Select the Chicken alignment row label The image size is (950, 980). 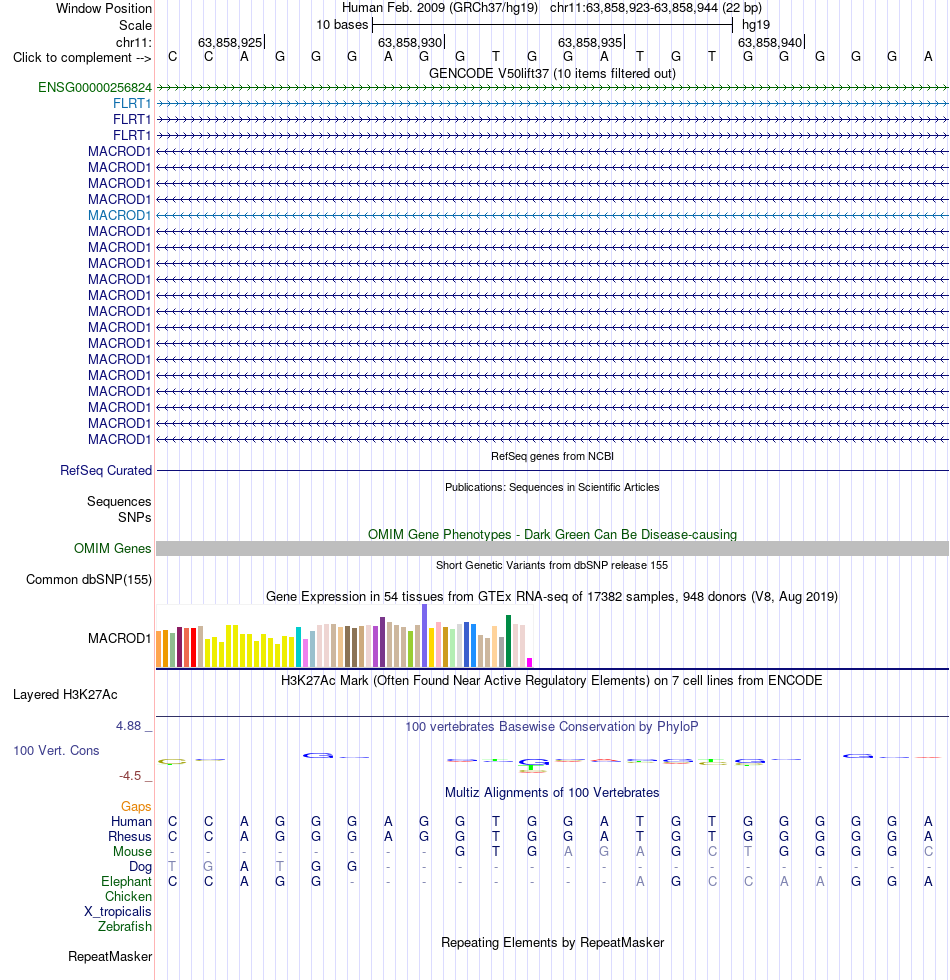pyautogui.click(x=129, y=896)
